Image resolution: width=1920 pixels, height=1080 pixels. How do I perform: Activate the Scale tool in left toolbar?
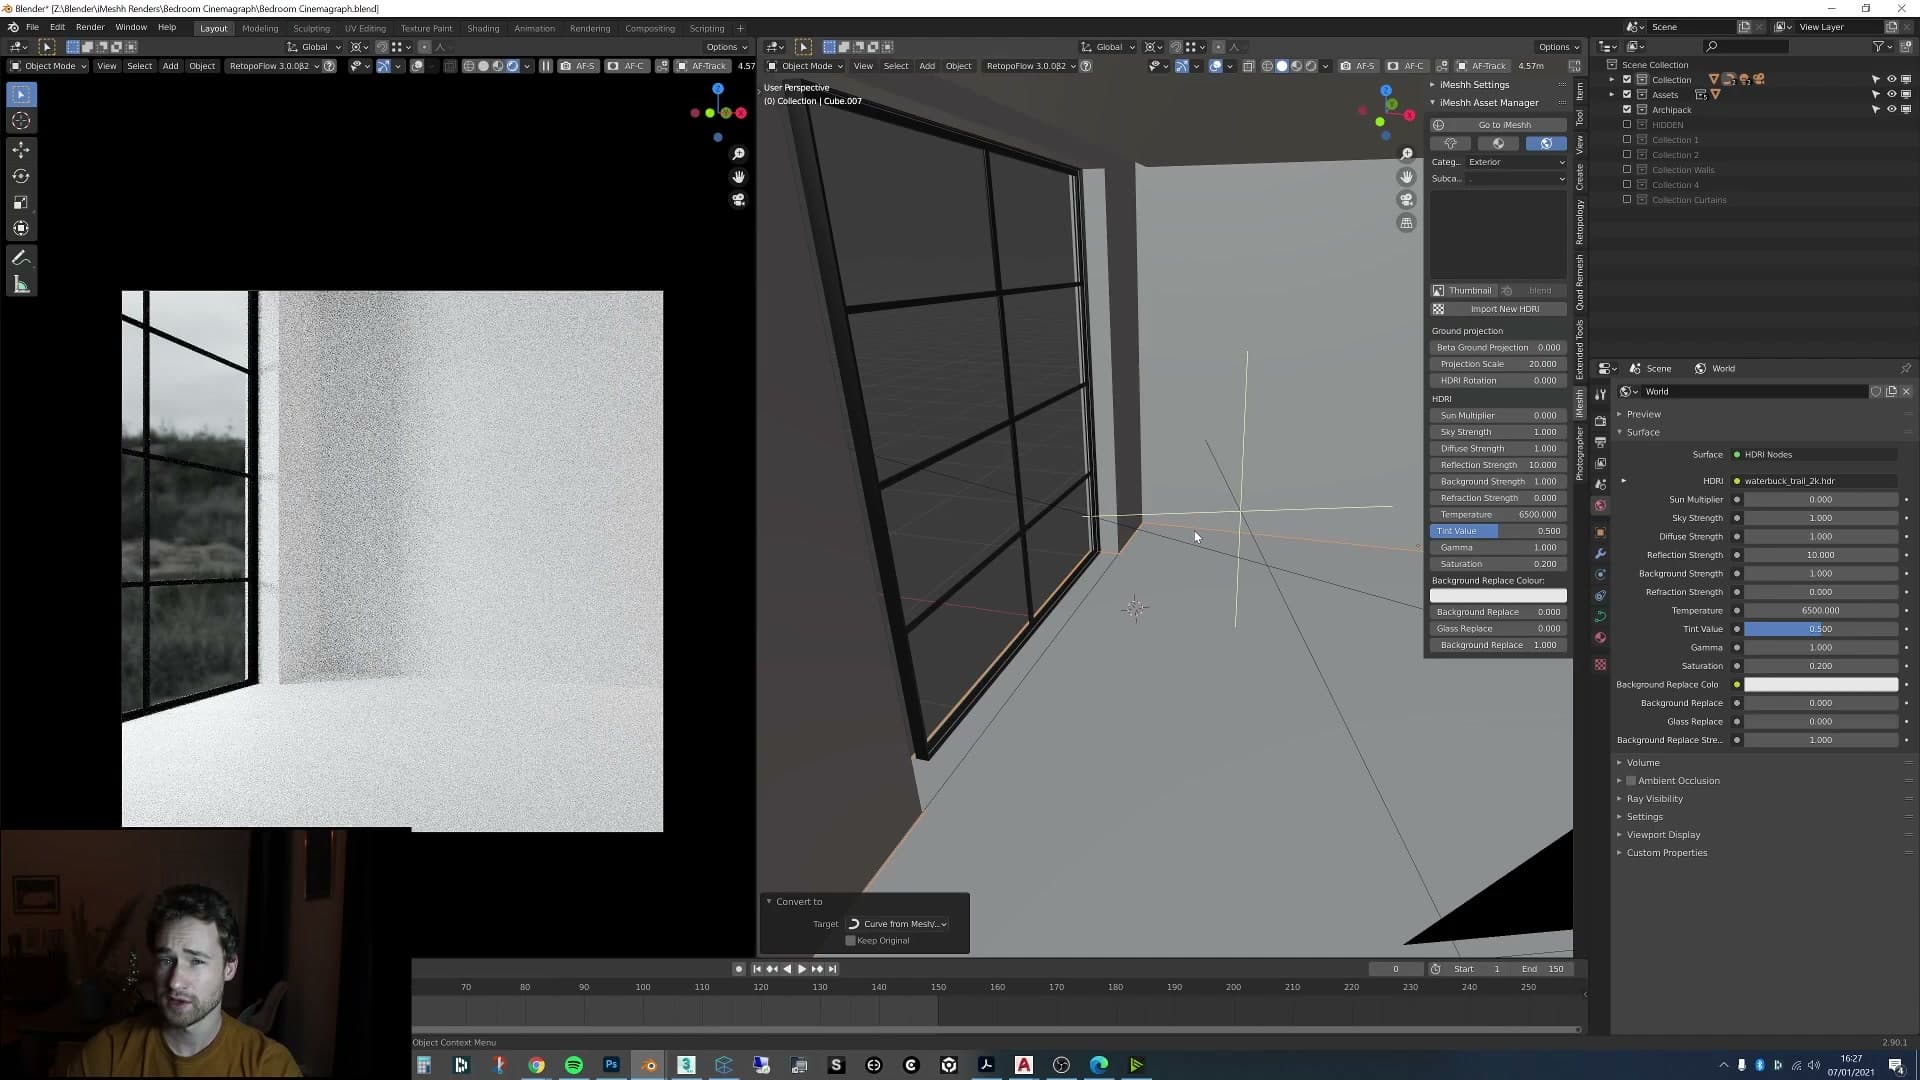(21, 202)
